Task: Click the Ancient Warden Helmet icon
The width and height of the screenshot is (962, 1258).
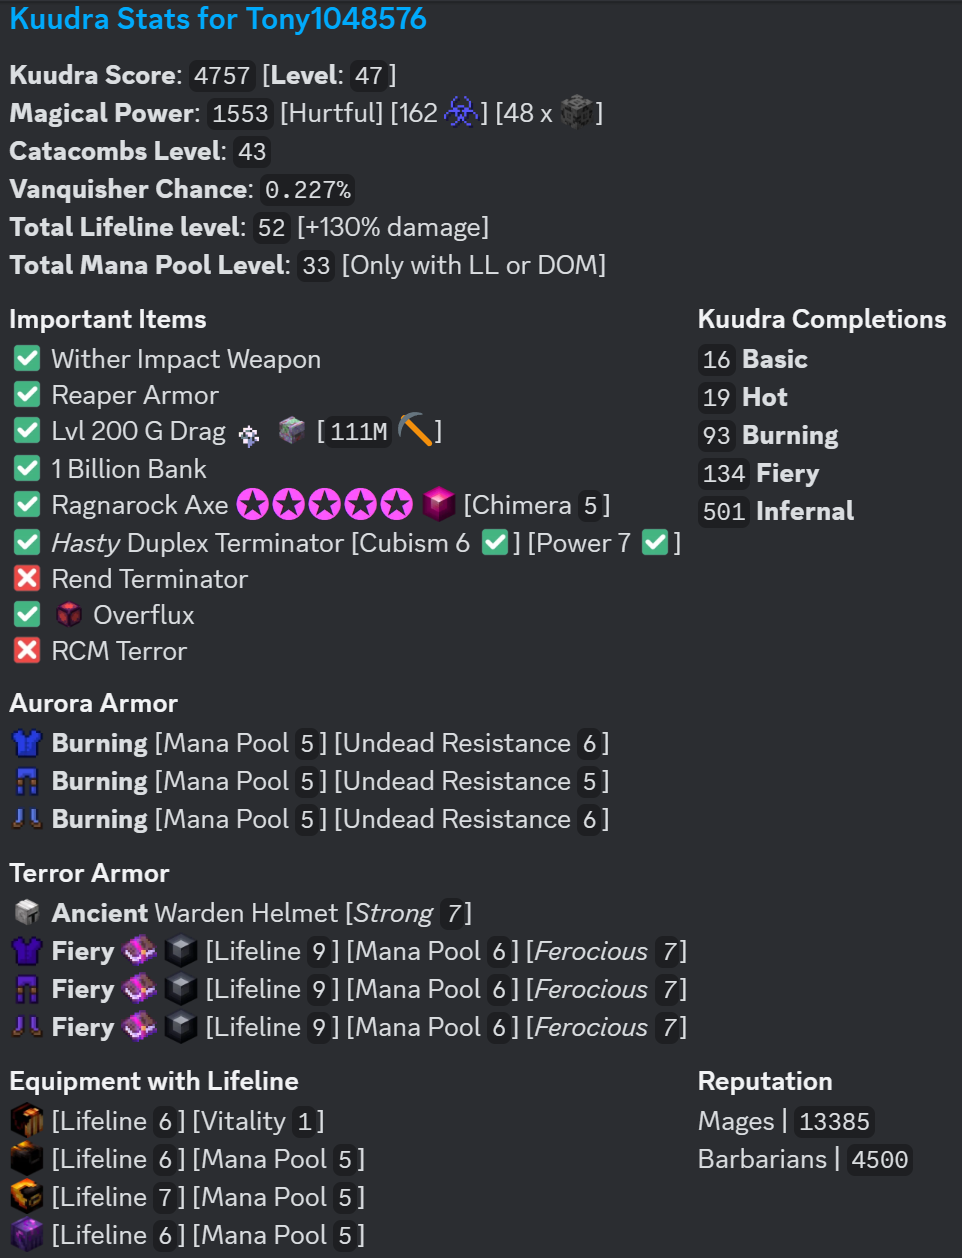Action: [x=27, y=912]
